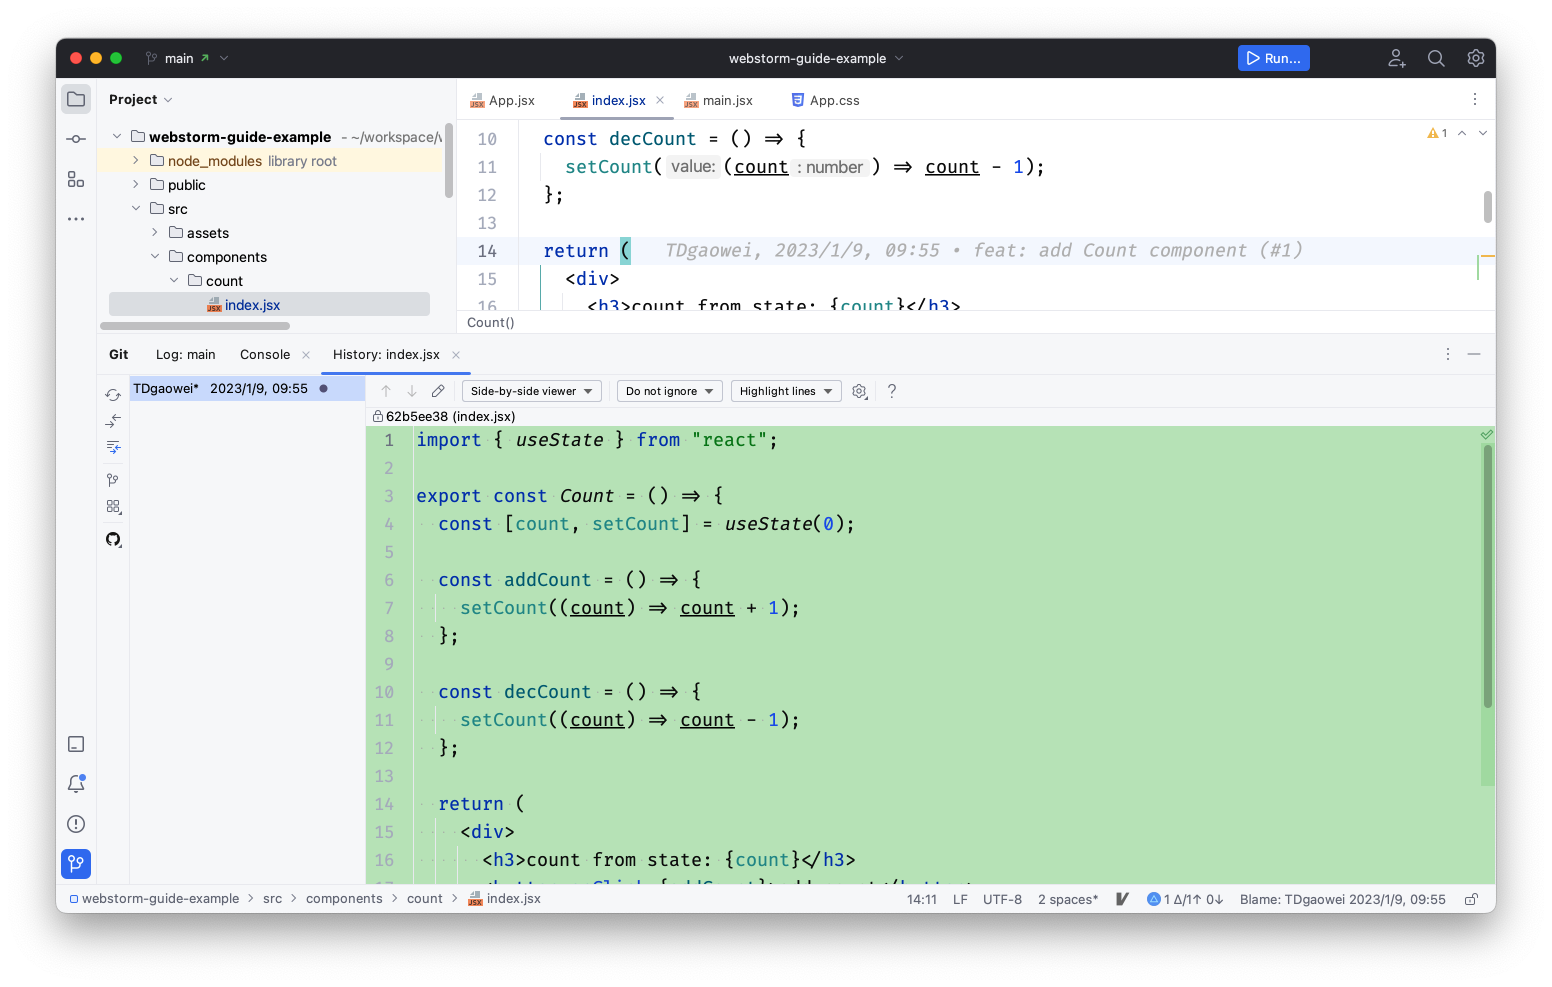Click the GitHub icon in Git panel
1552x987 pixels.
[x=113, y=540]
